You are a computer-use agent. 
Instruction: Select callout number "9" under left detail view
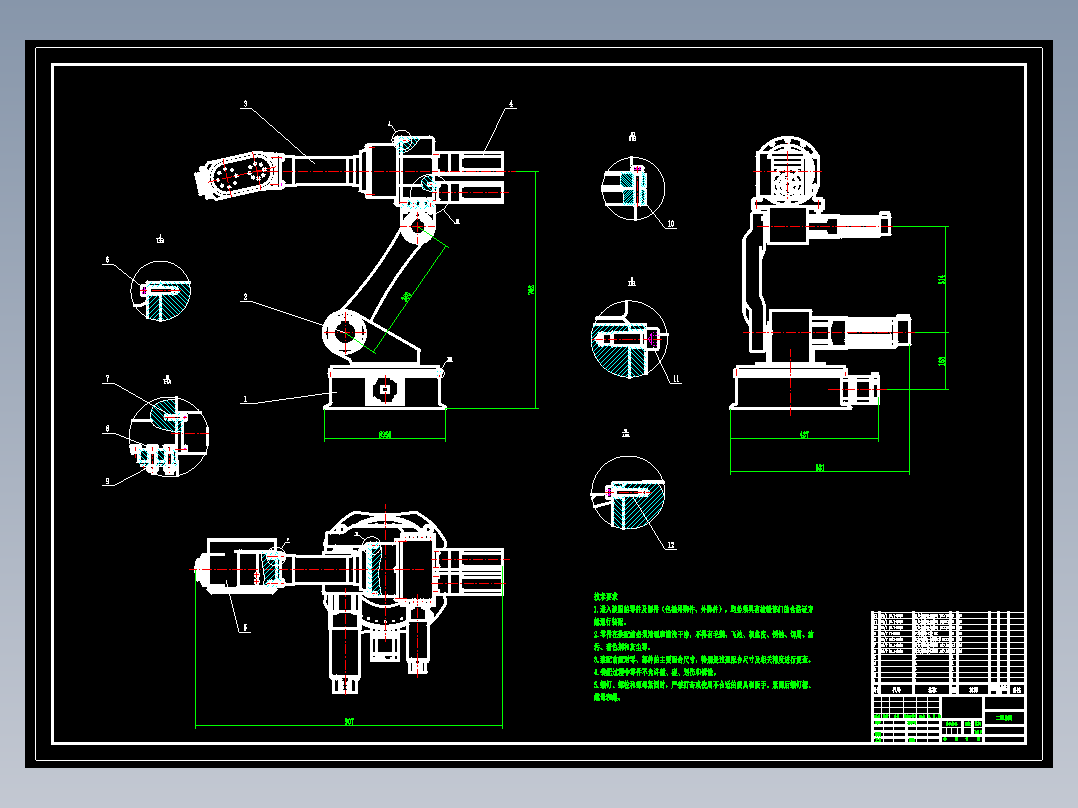[x=107, y=481]
